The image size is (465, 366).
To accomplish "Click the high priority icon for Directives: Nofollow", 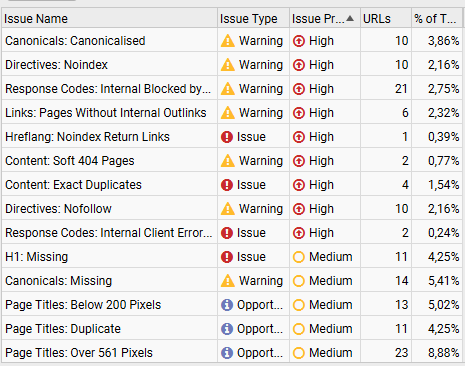I will click(299, 209).
